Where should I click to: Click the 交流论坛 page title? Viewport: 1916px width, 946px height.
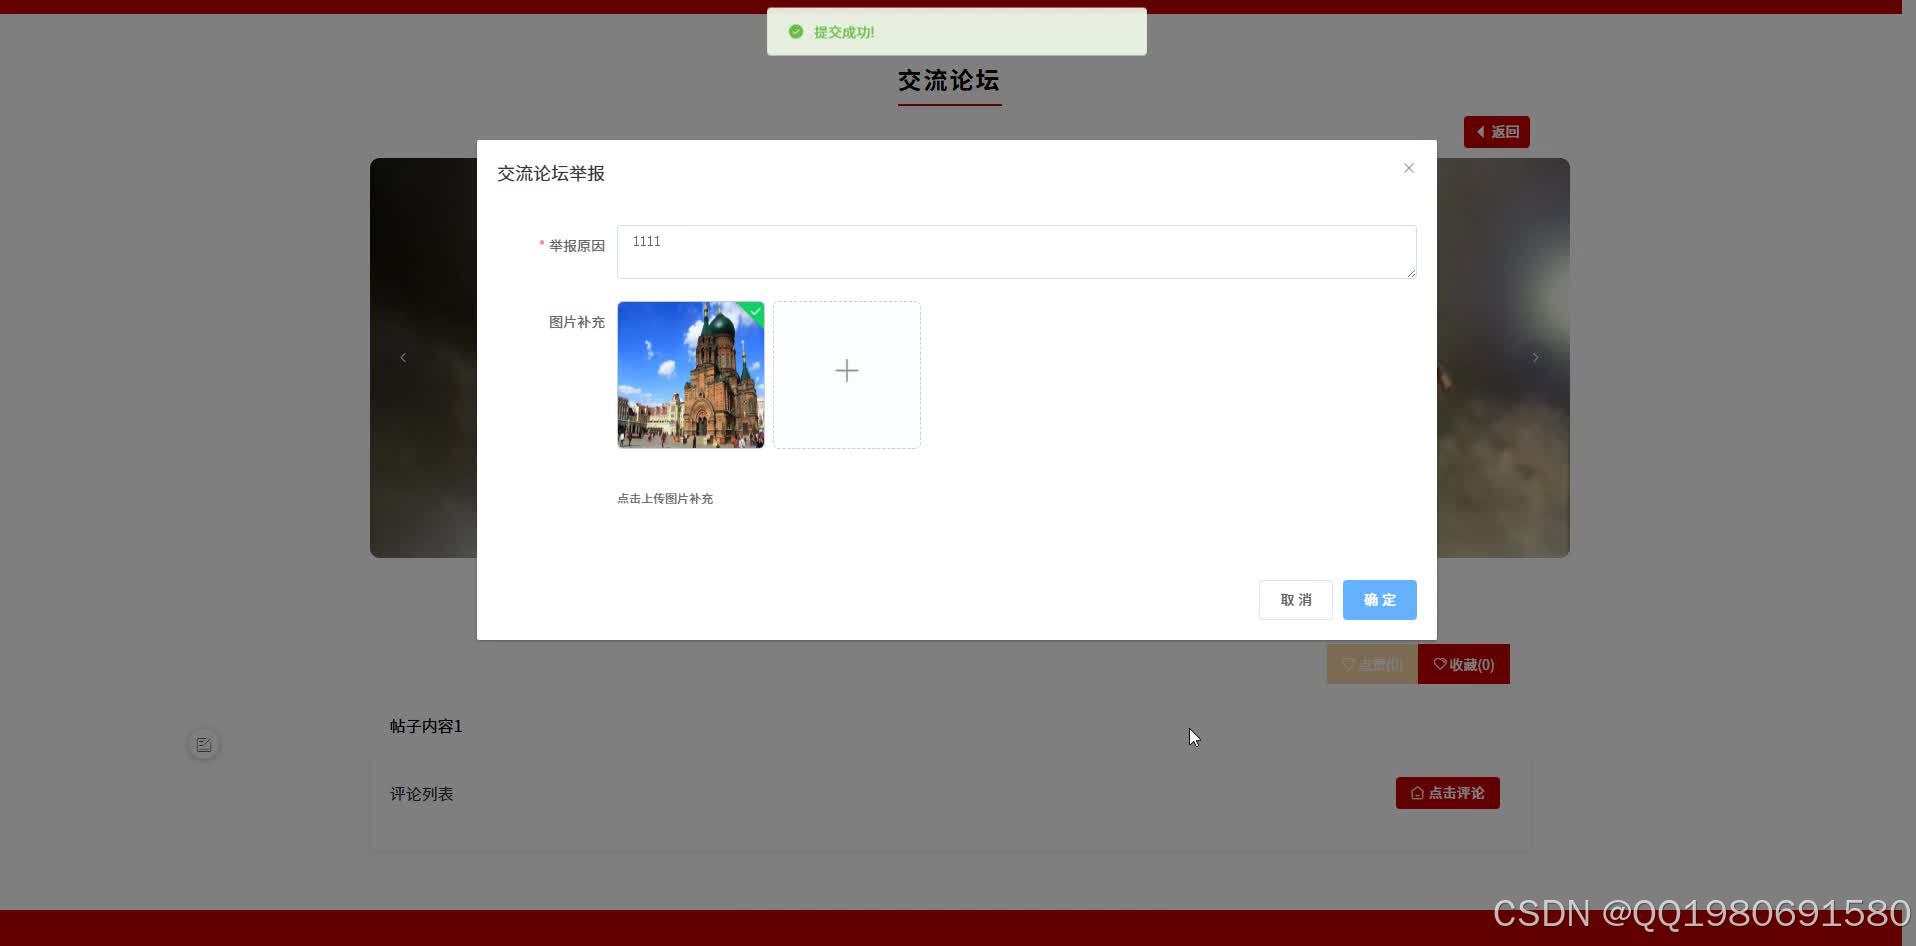pyautogui.click(x=947, y=79)
